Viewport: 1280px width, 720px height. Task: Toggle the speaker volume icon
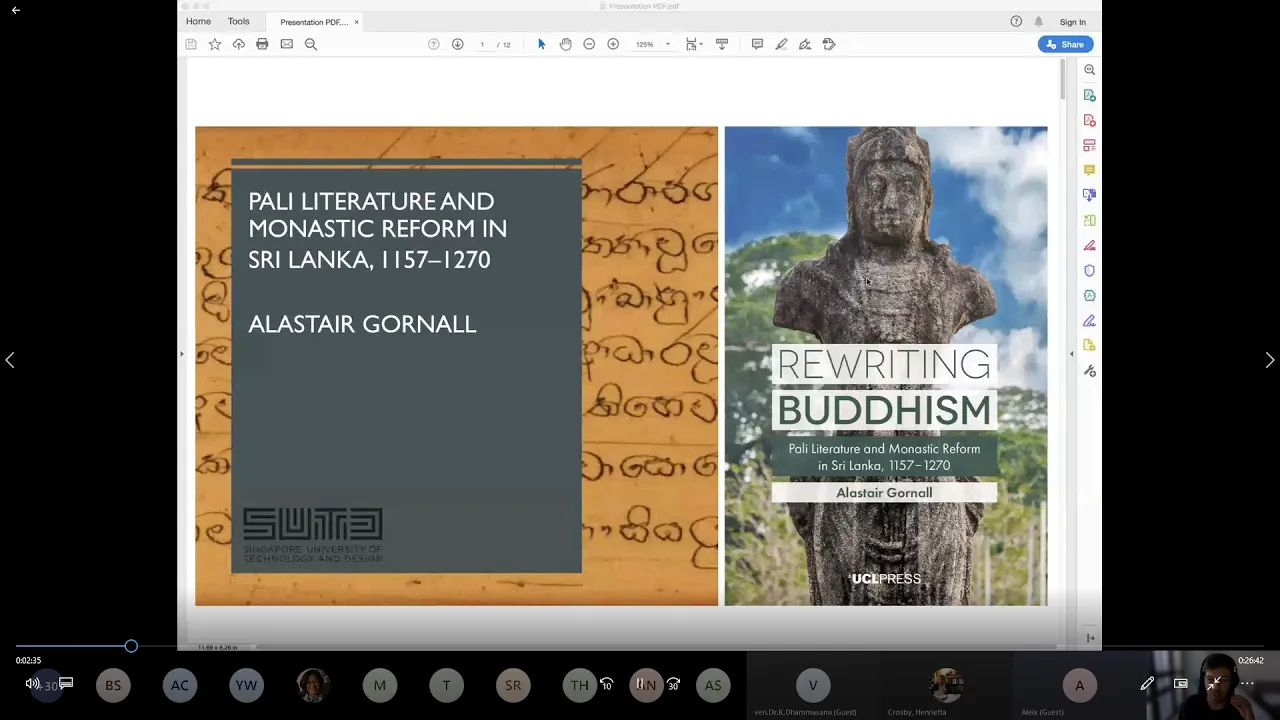click(32, 684)
